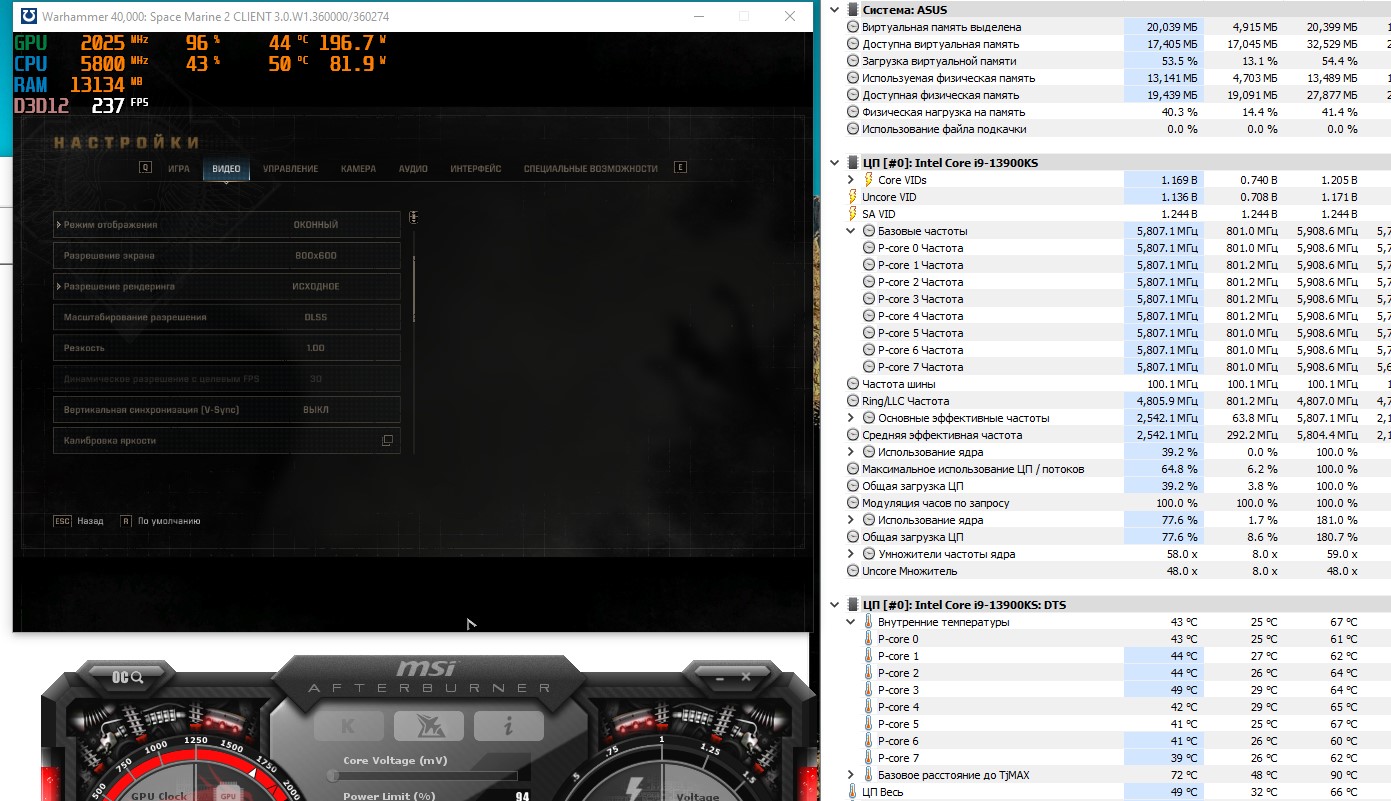Click the lightning icon beside Uncore VID

(x=853, y=197)
